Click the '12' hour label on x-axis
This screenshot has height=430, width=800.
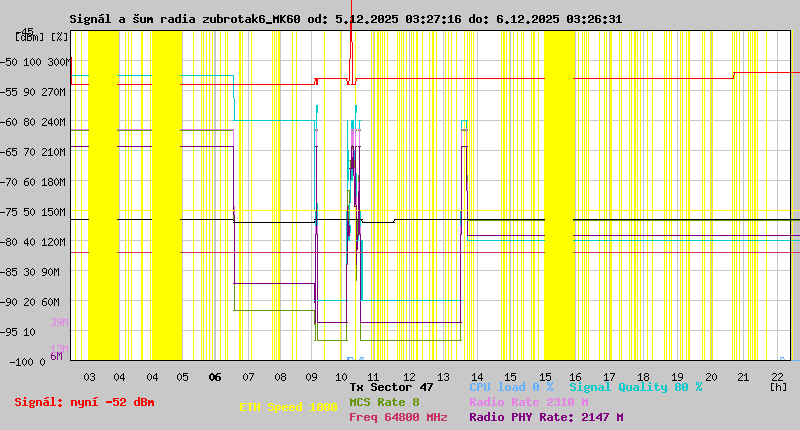[409, 377]
